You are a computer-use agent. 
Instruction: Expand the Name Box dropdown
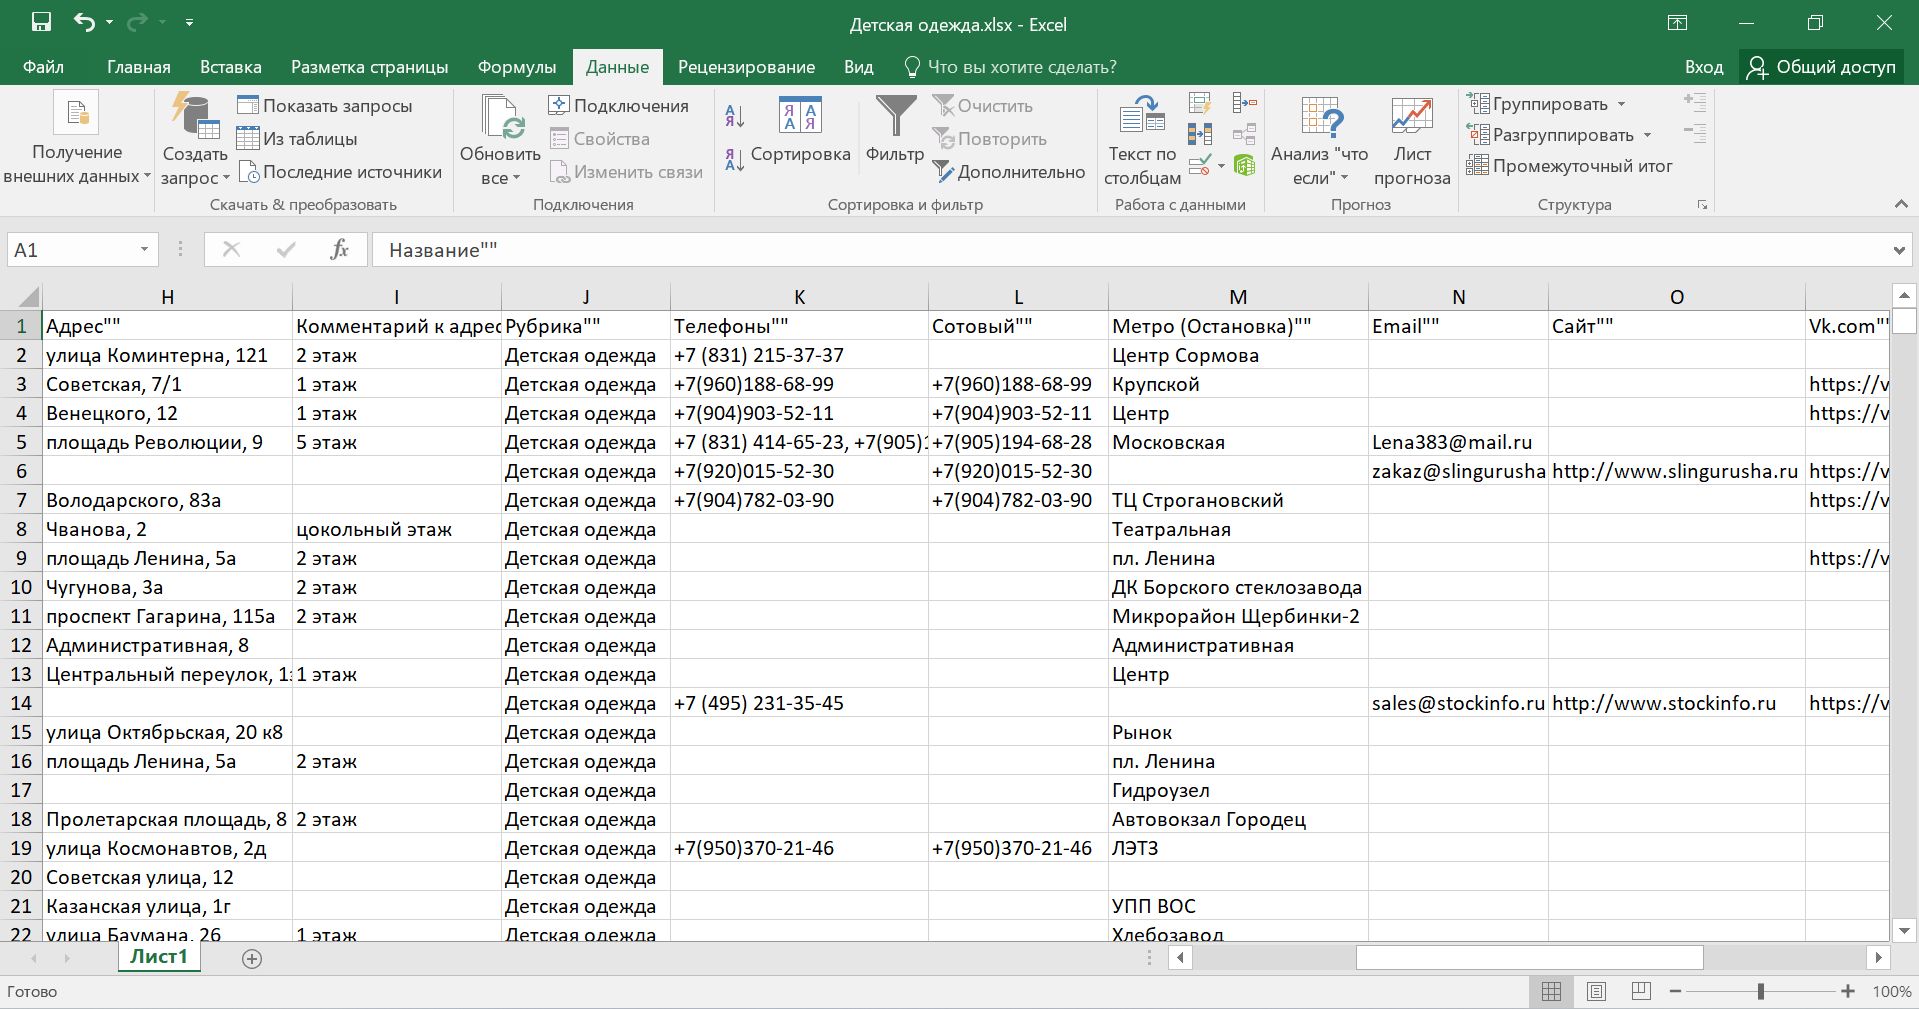click(144, 250)
